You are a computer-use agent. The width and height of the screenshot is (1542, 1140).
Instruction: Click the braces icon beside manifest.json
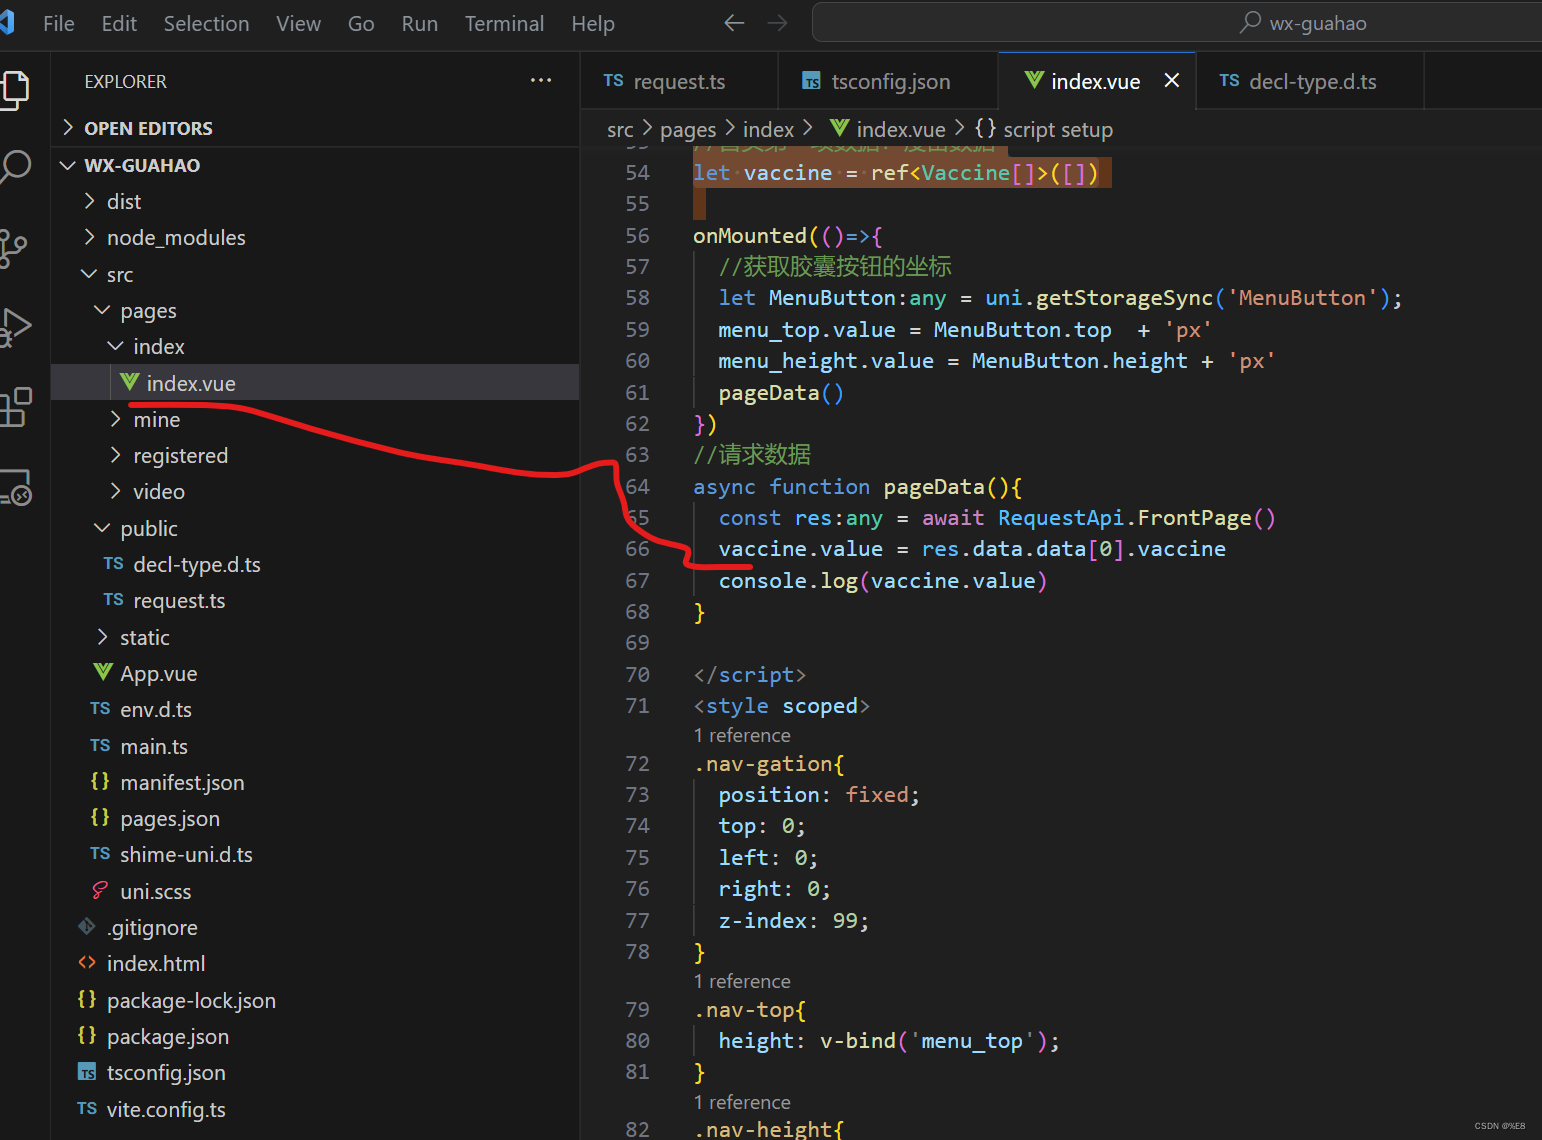(x=100, y=781)
